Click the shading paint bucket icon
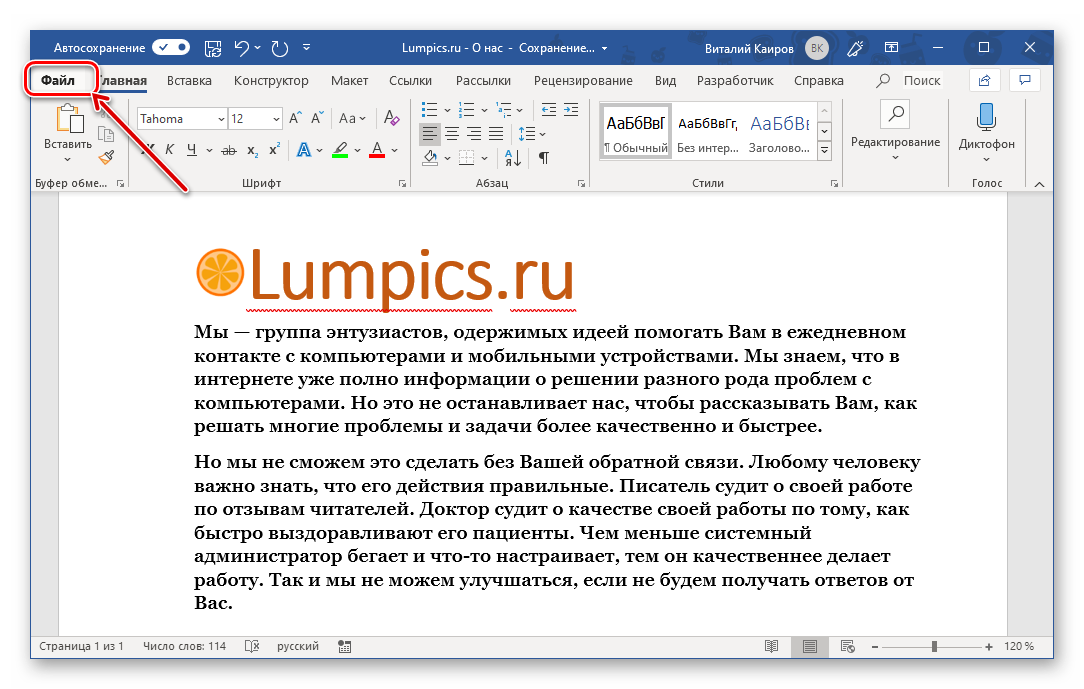Viewport: 1084px width, 689px height. [x=431, y=158]
